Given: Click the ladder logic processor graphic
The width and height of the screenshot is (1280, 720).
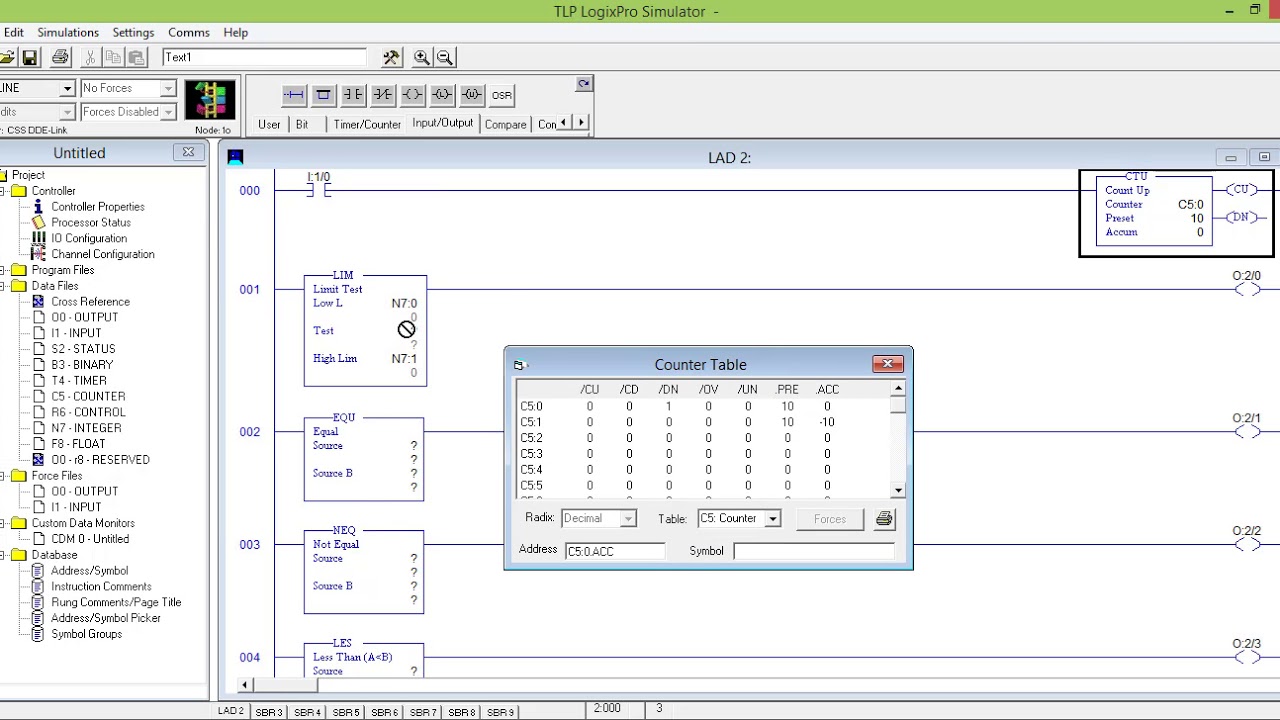Looking at the screenshot, I should point(210,100).
